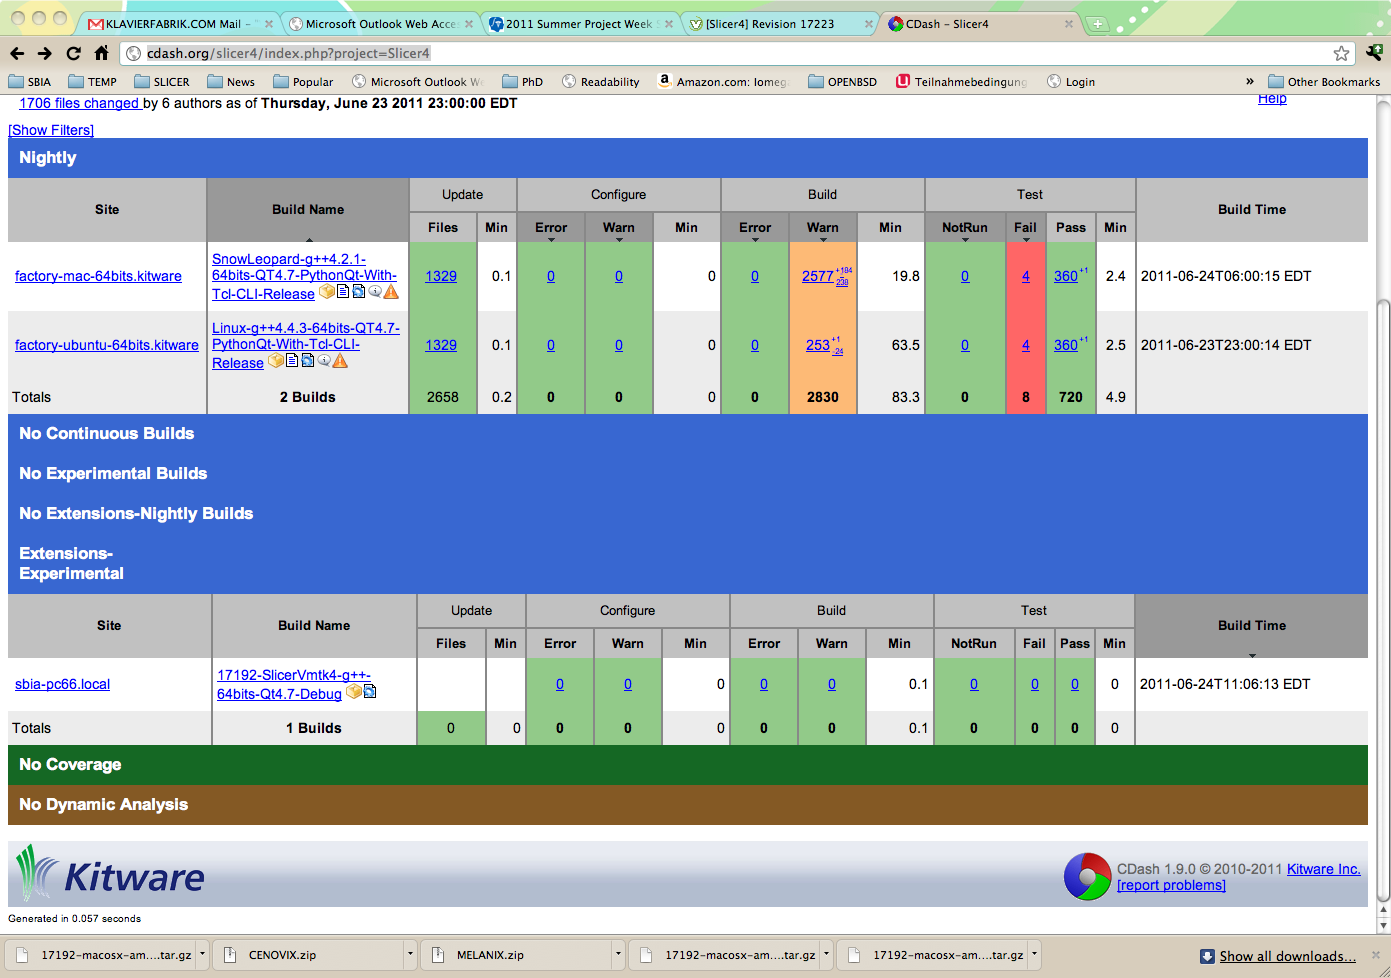The width and height of the screenshot is (1391, 978).
Task: Open sbia-pc66.local site link
Action: click(62, 684)
